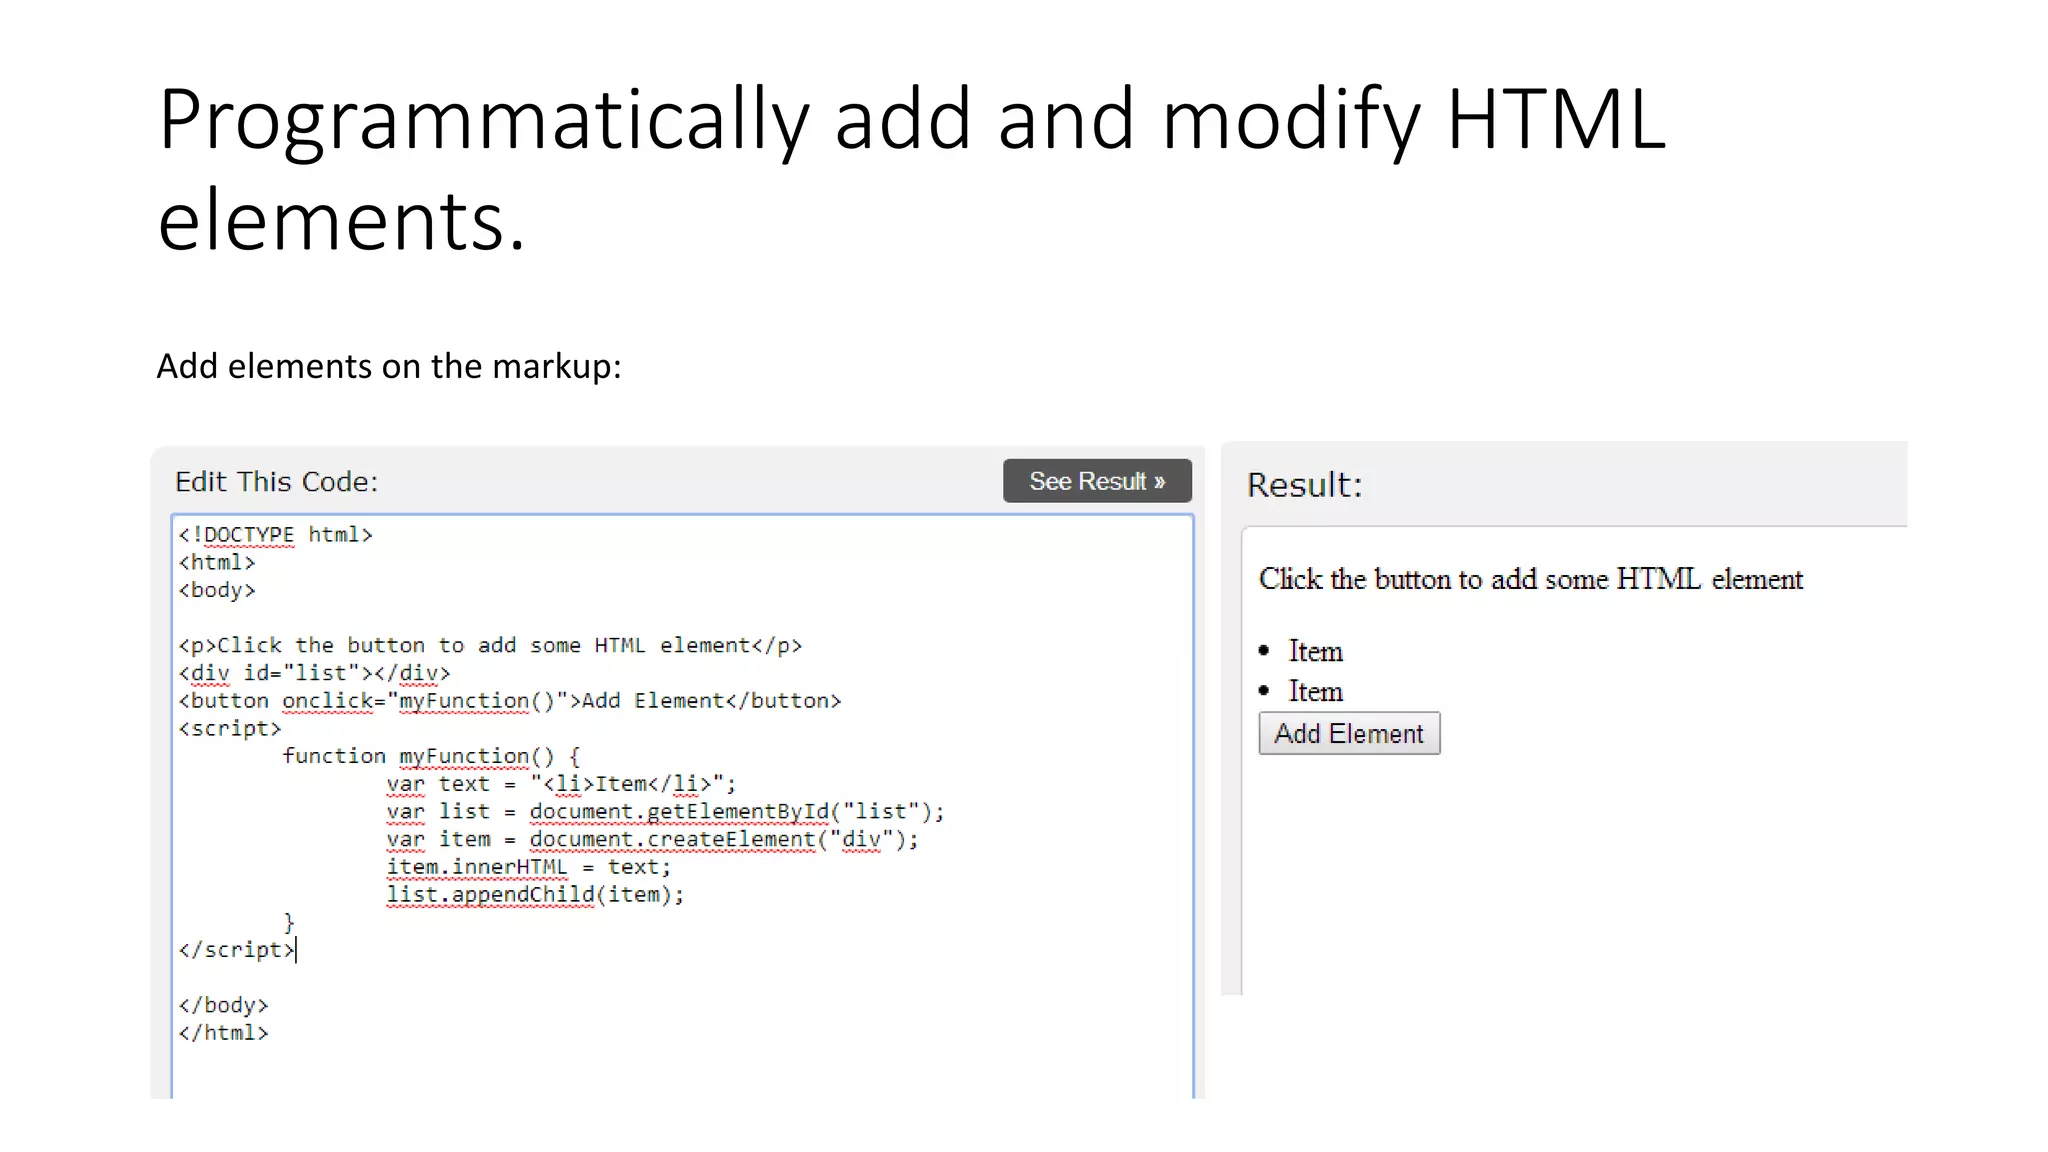Click the result paragraph about adding HTML element
The image size is (2048, 1152).
(x=1531, y=579)
